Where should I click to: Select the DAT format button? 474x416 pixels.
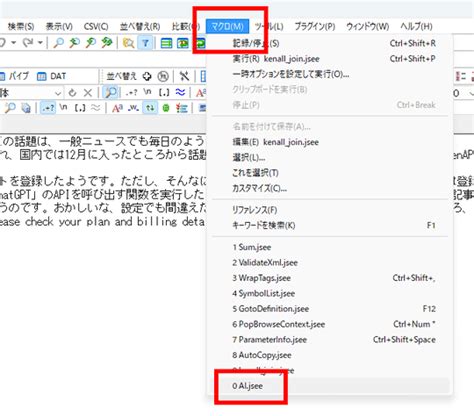point(52,76)
